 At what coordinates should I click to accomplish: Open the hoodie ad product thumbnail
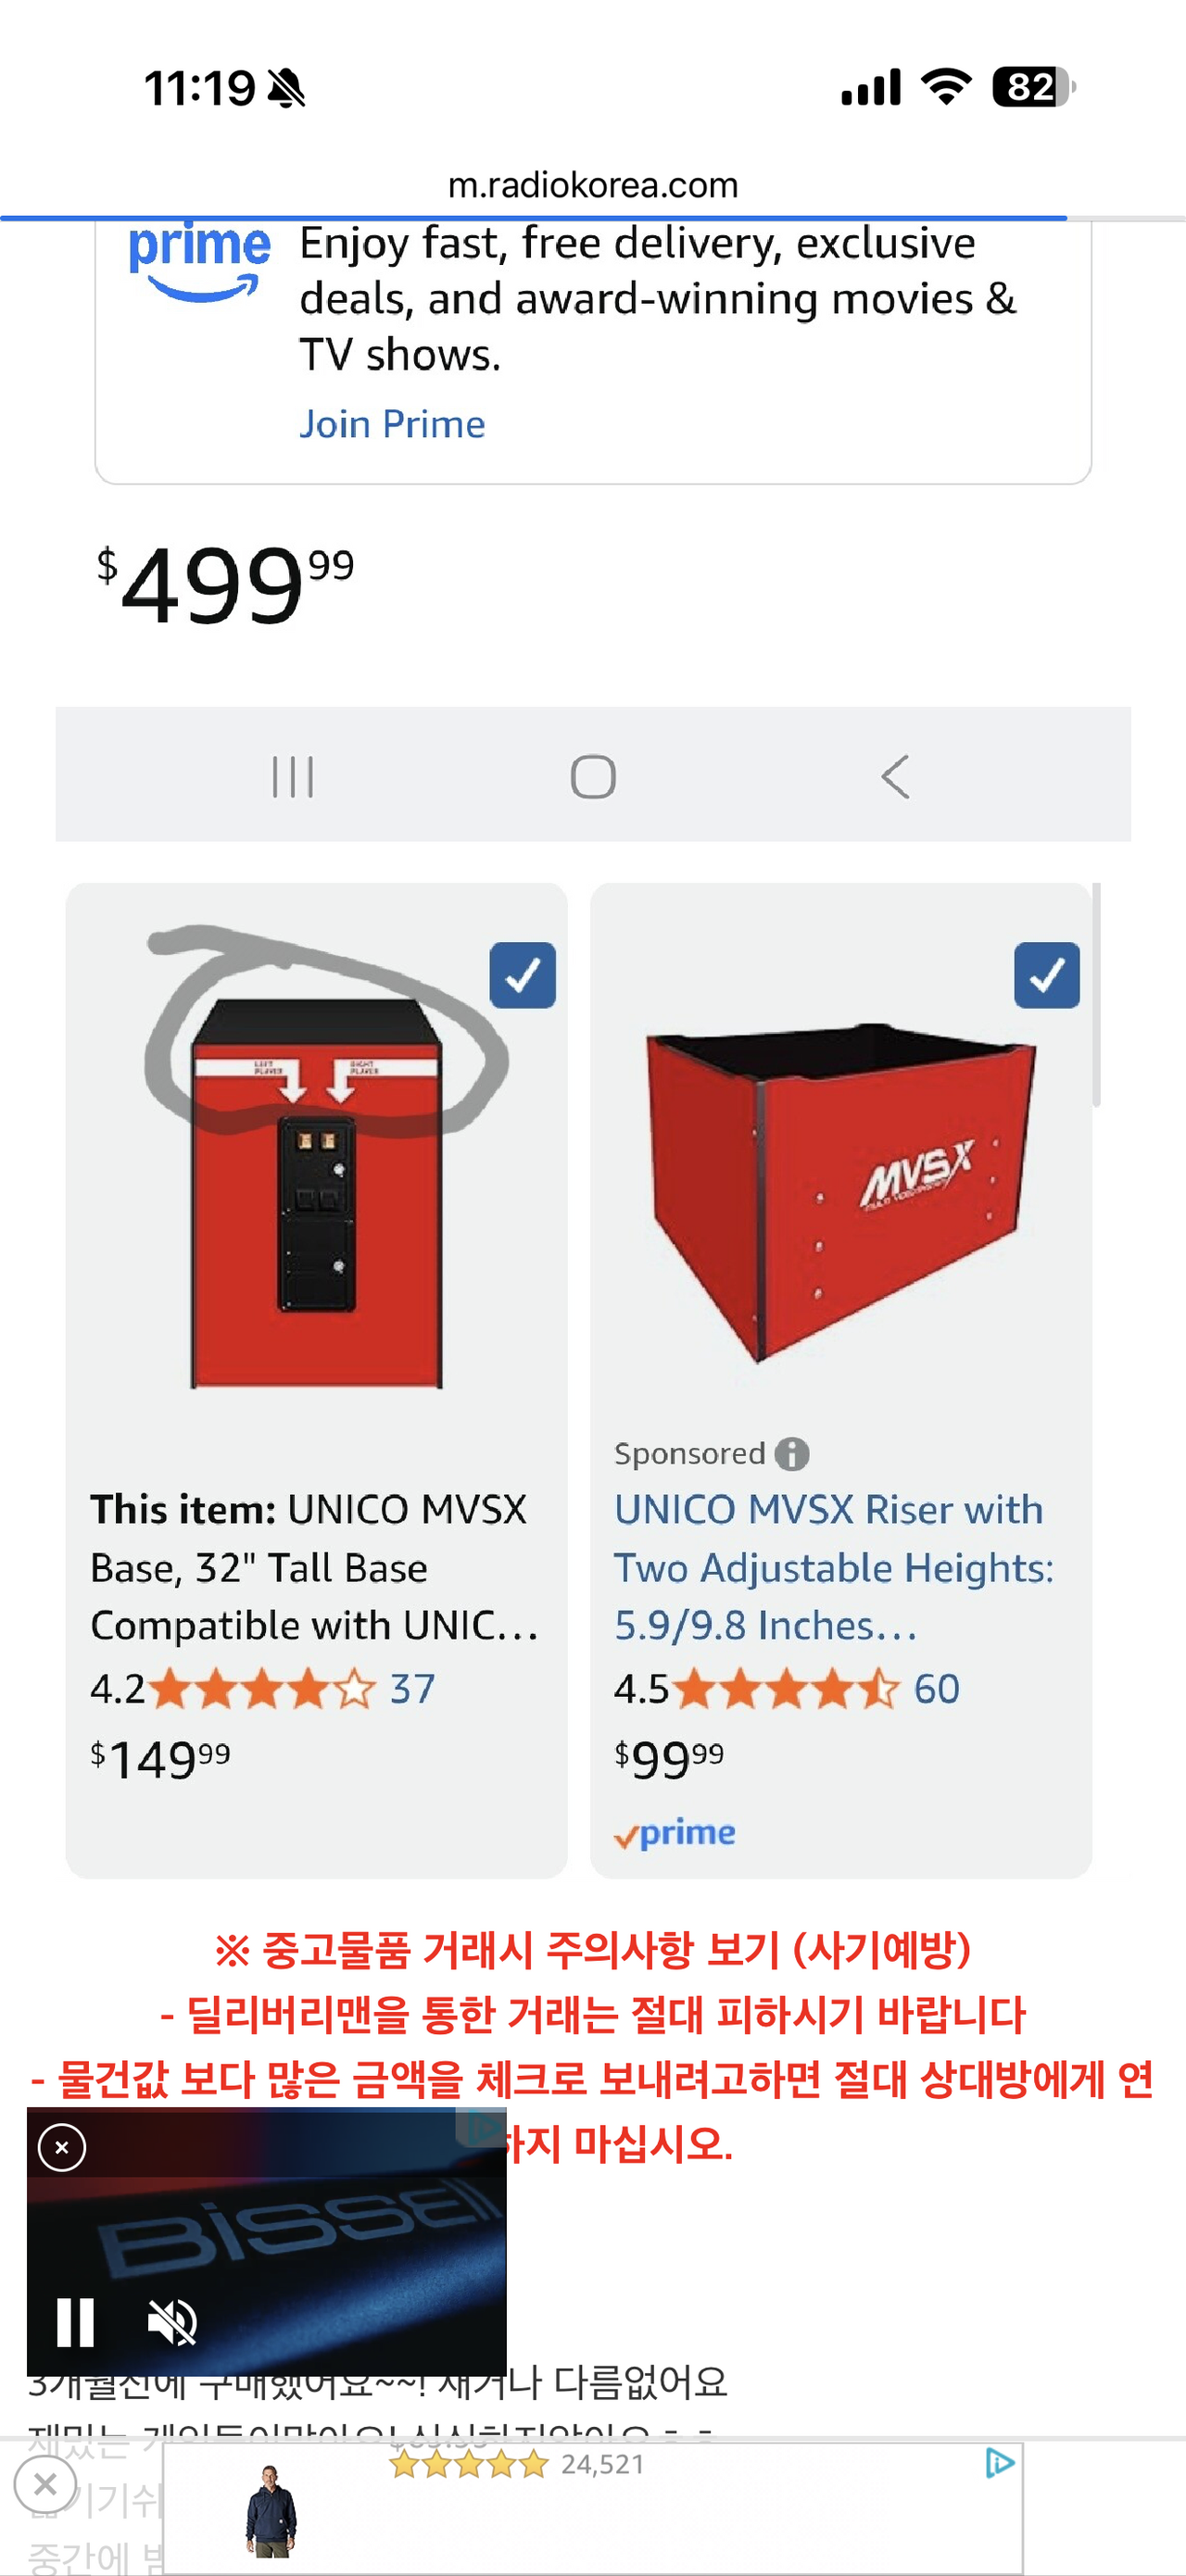[270, 2510]
